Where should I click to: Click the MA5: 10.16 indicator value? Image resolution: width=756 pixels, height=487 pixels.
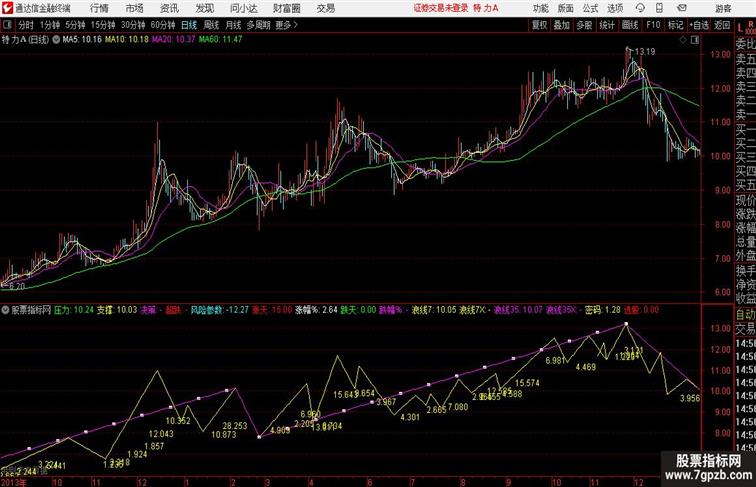tap(82, 40)
